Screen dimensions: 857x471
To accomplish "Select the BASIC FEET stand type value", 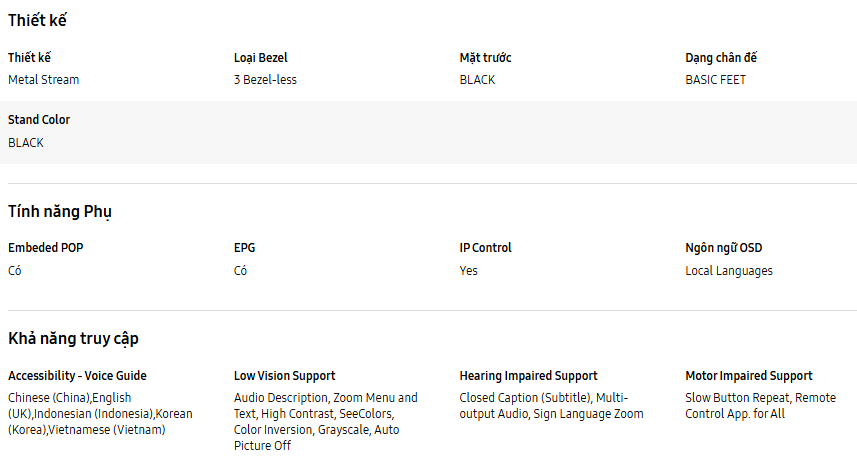I will pyautogui.click(x=715, y=80).
